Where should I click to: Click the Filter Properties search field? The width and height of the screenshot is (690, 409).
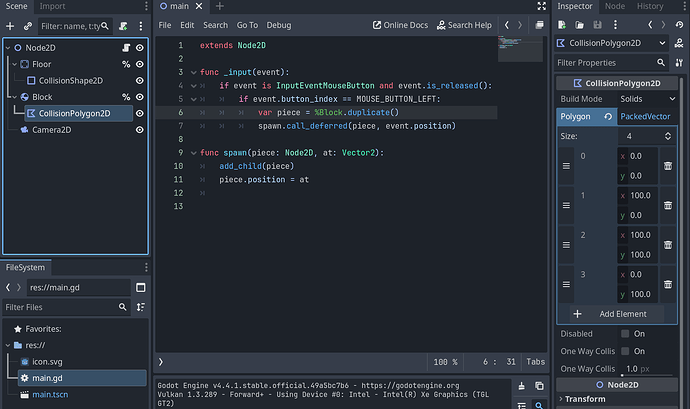[x=611, y=63]
